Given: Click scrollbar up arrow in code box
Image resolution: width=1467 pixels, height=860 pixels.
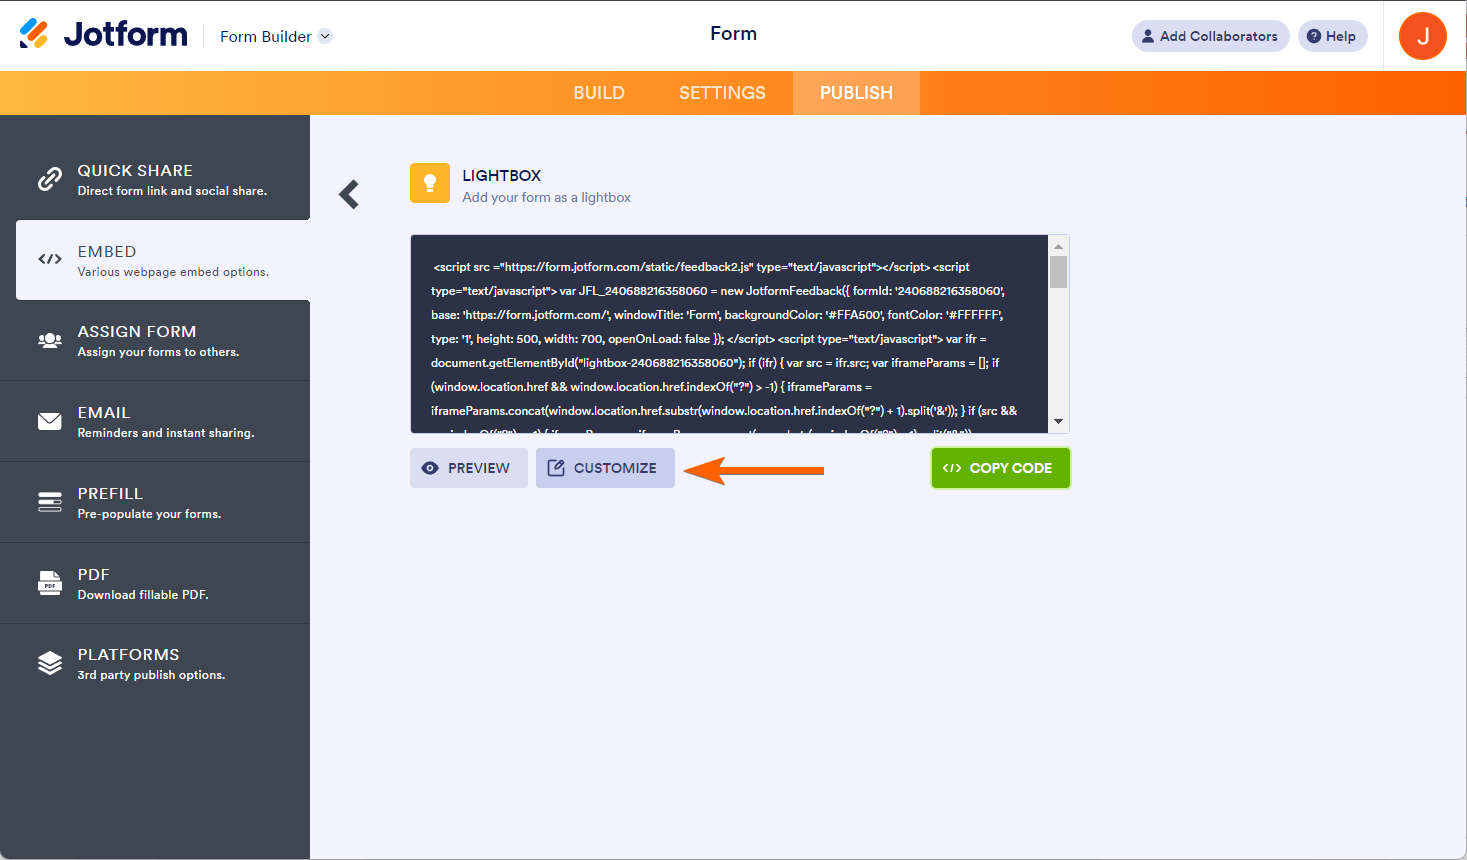Looking at the screenshot, I should tap(1058, 246).
